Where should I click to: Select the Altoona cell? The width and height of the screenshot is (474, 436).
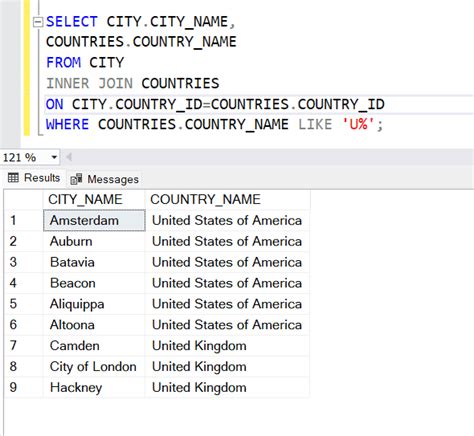pos(94,325)
